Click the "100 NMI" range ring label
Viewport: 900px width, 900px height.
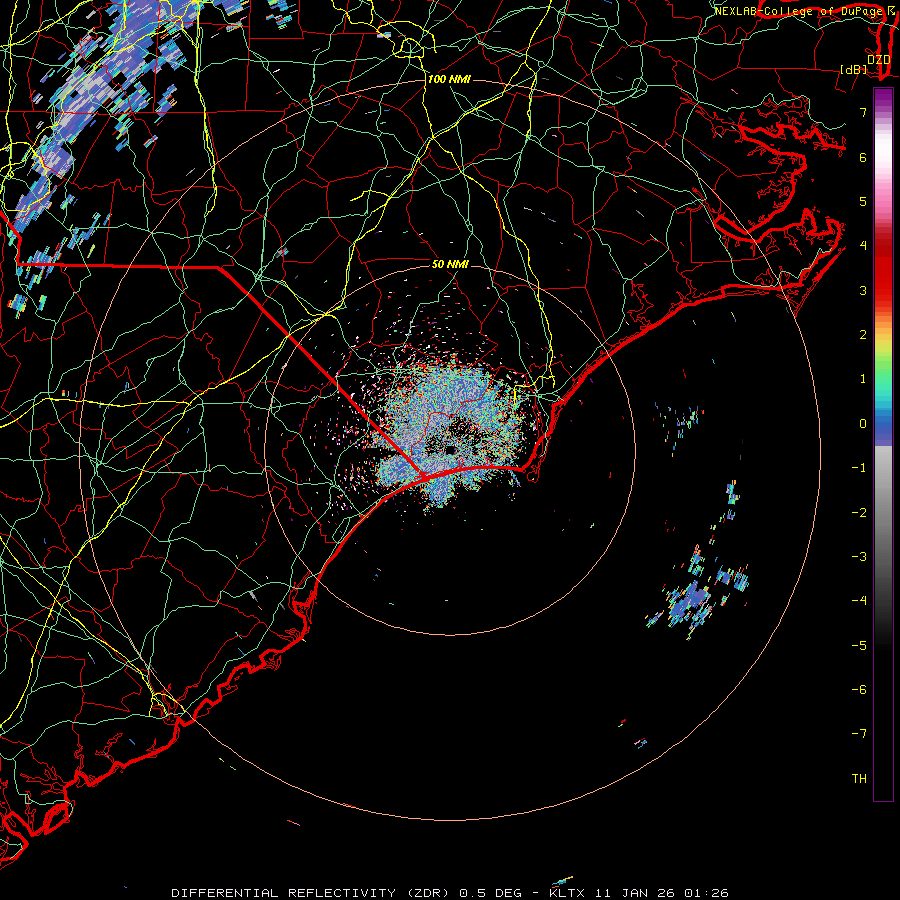click(449, 79)
